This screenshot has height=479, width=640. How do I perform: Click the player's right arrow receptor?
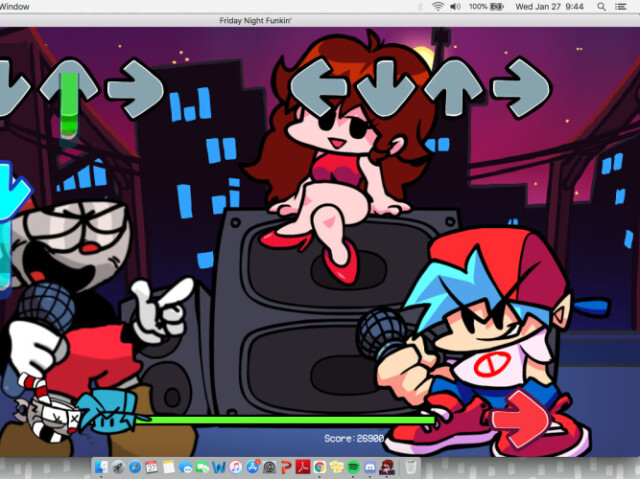(x=520, y=88)
